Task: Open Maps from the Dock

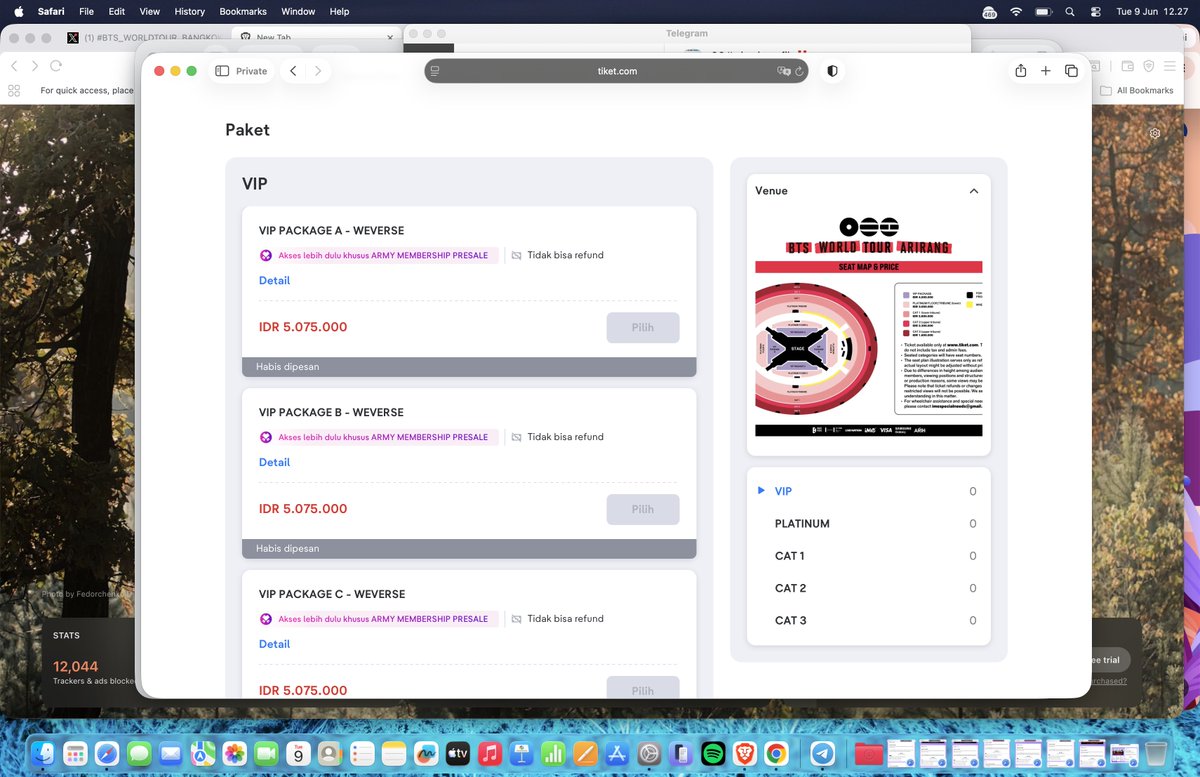Action: (x=203, y=753)
